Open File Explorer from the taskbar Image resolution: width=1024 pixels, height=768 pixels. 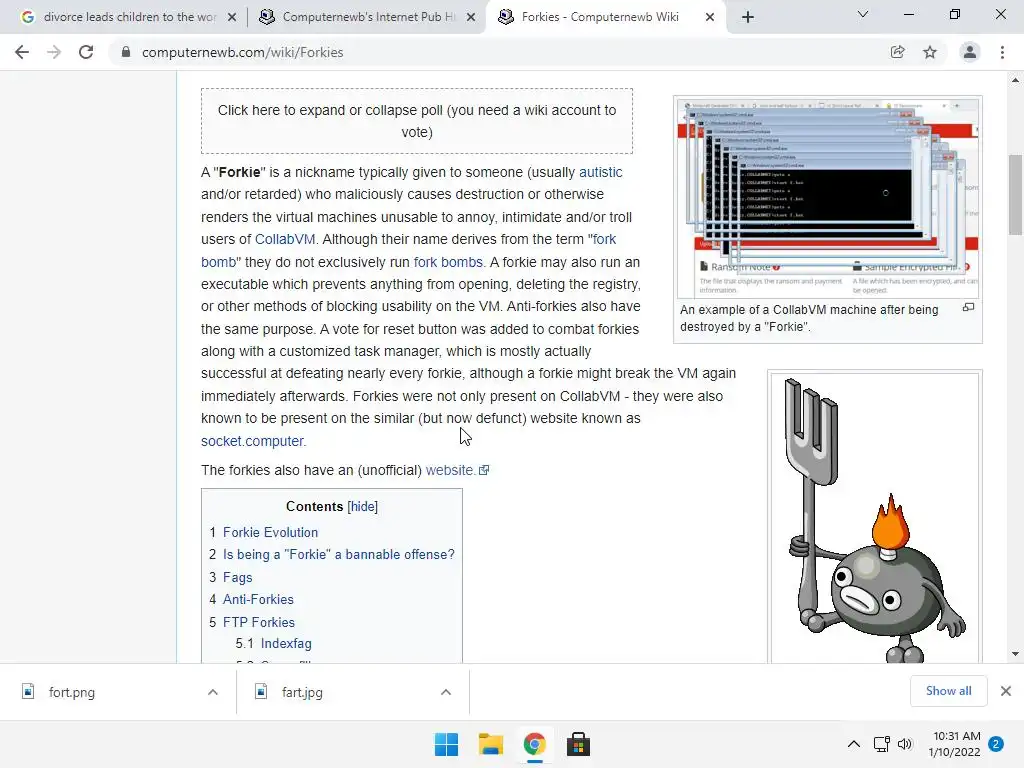(490, 744)
